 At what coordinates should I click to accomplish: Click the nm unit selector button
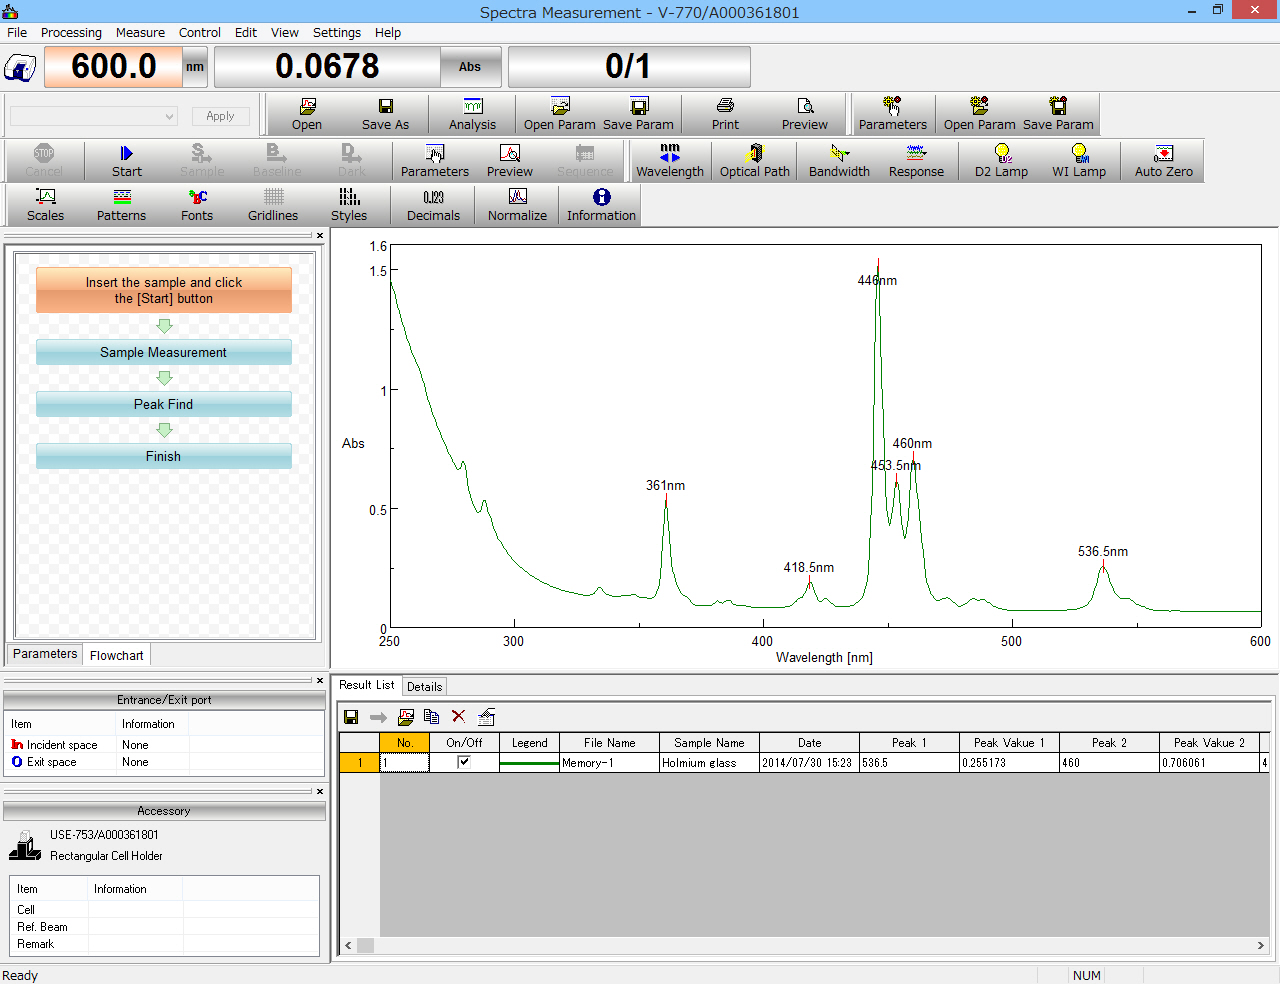point(195,67)
